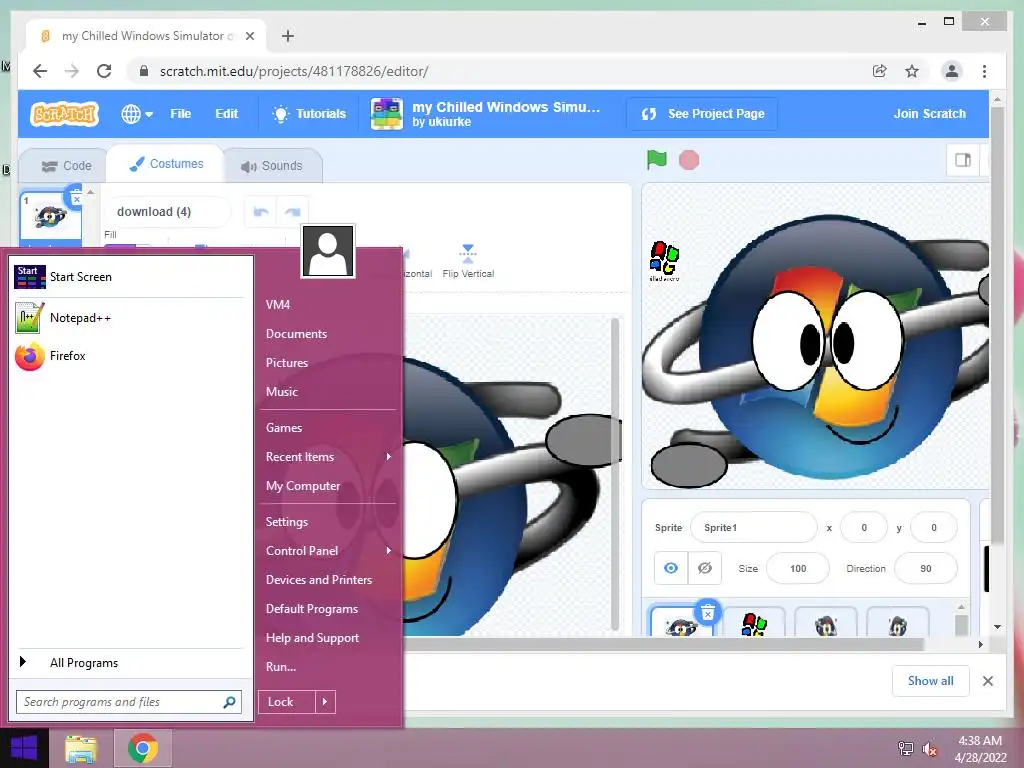Click the muted volume tray icon

930,749
